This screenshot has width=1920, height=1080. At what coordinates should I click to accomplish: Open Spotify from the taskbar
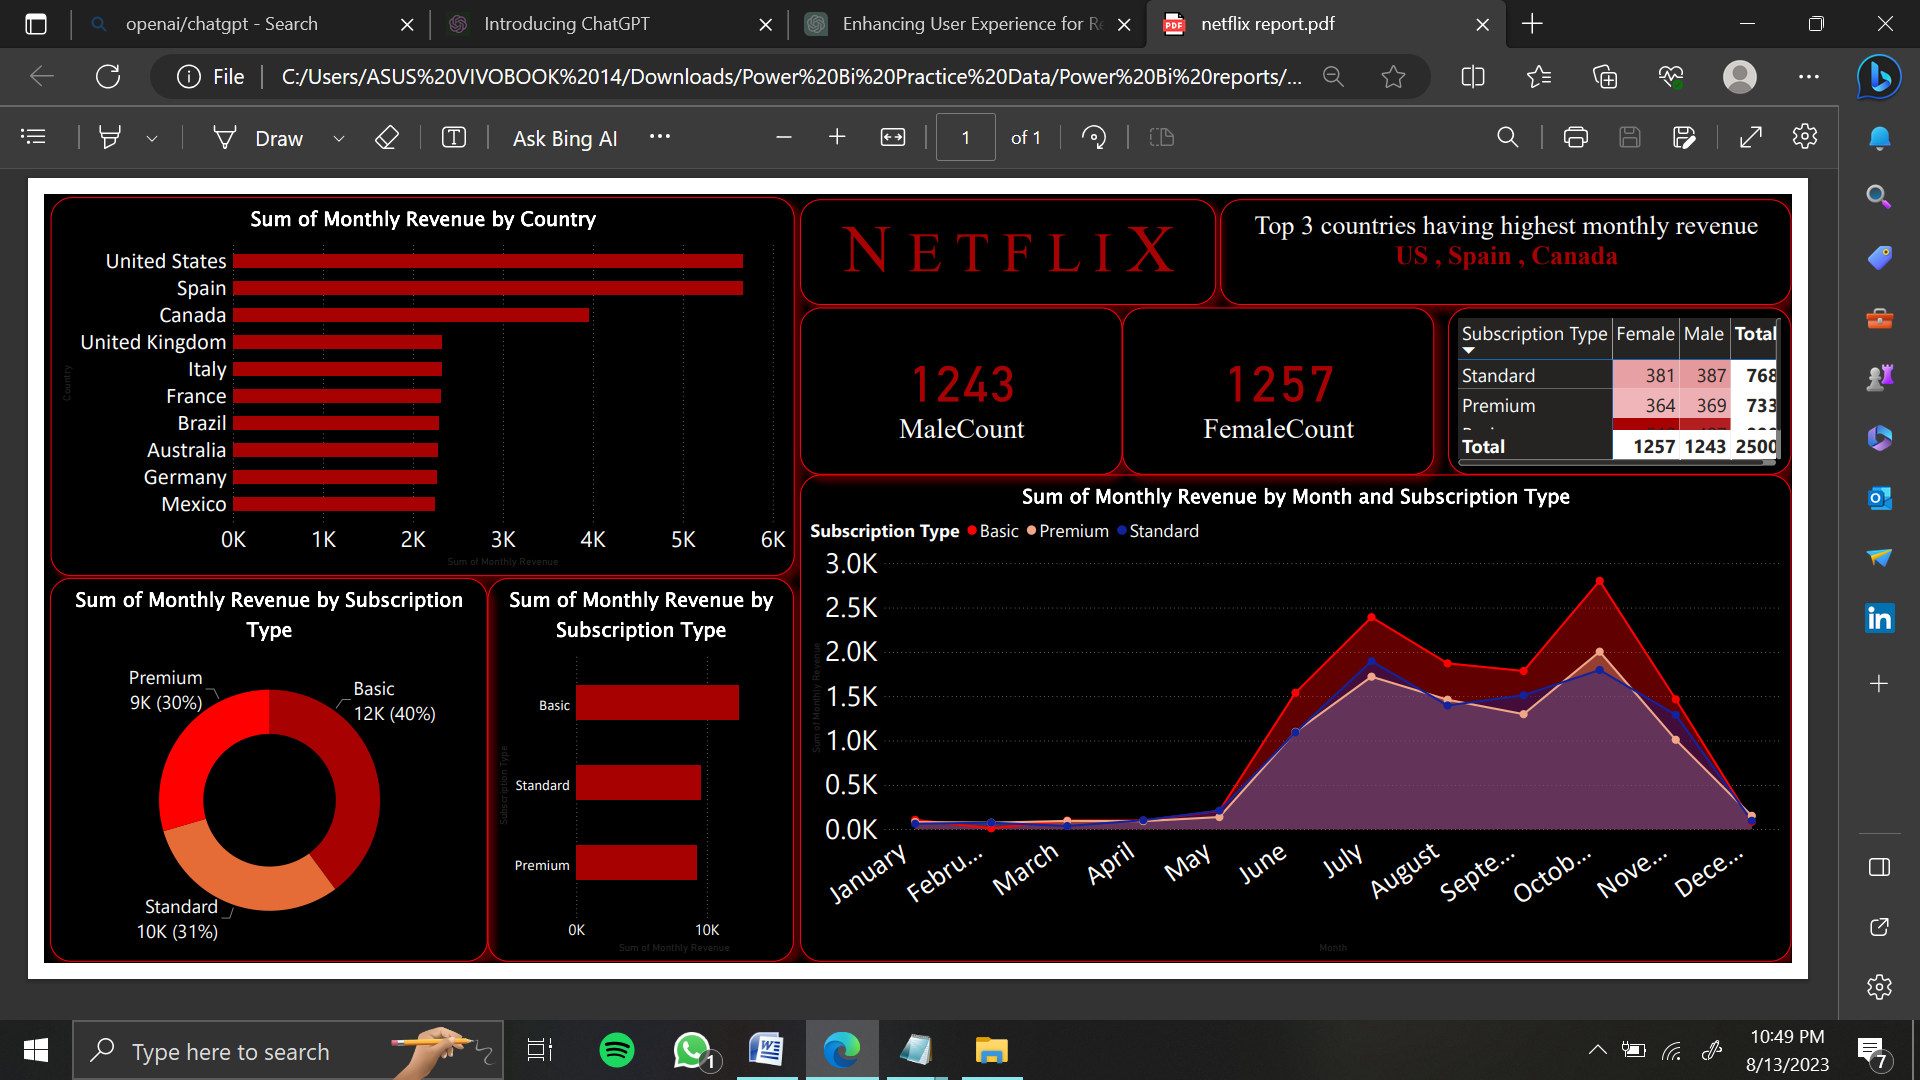point(617,1050)
